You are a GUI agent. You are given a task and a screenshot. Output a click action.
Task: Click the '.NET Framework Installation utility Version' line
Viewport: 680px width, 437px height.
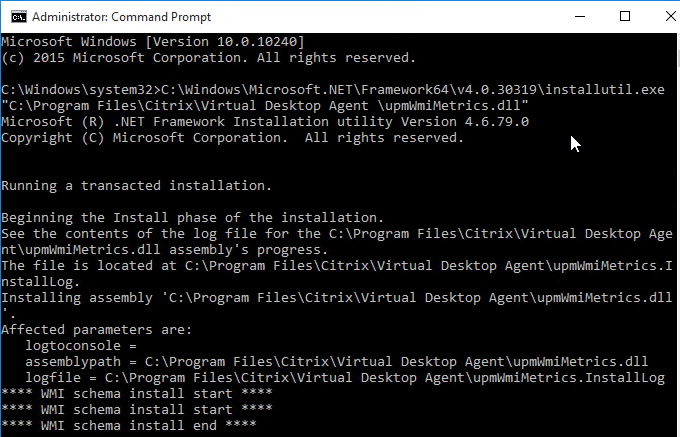265,122
